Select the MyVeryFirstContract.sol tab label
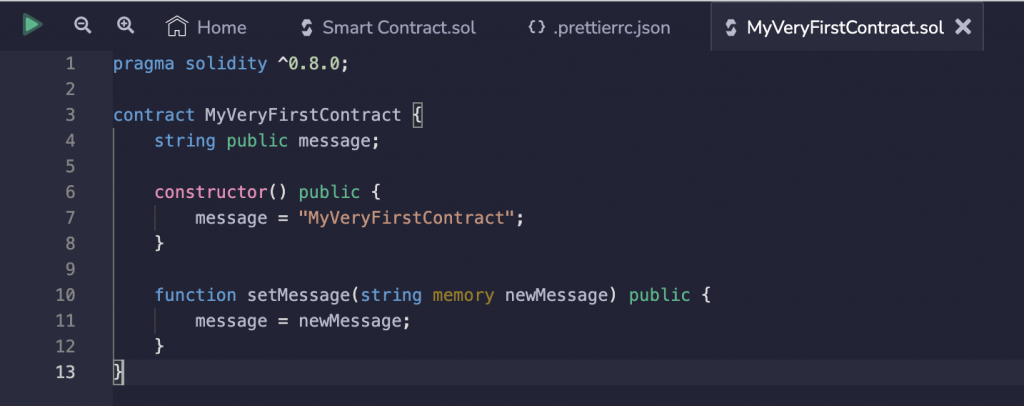Screen dimensions: 1024x406 845,27
